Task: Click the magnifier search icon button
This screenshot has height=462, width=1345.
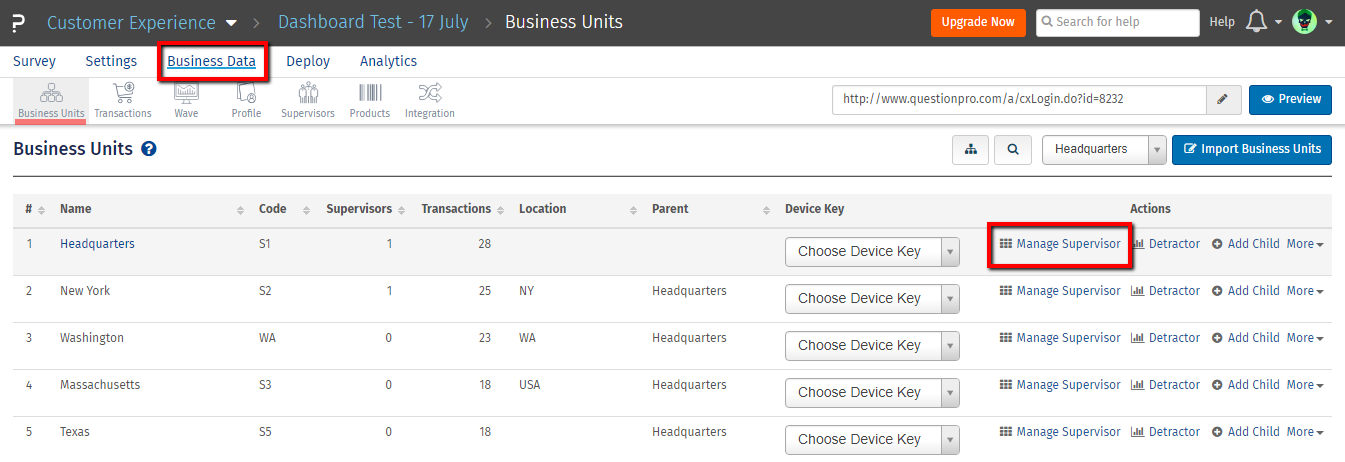Action: pos(1013,149)
